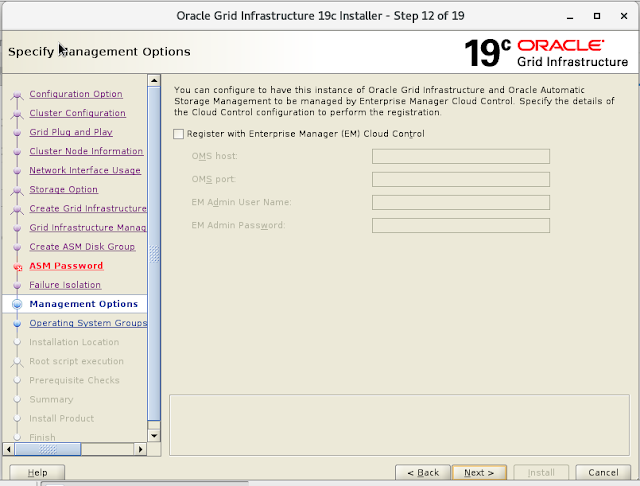Cancel the installer
The height and width of the screenshot is (486, 640).
603,473
